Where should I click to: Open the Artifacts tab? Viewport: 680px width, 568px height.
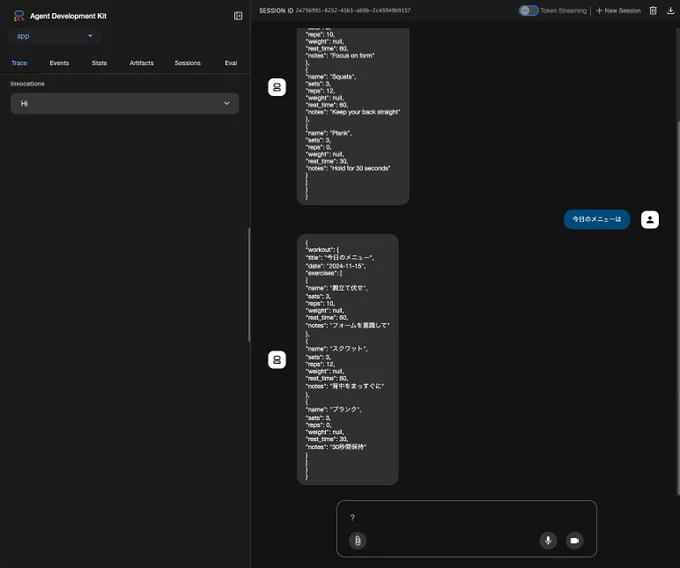tap(141, 63)
